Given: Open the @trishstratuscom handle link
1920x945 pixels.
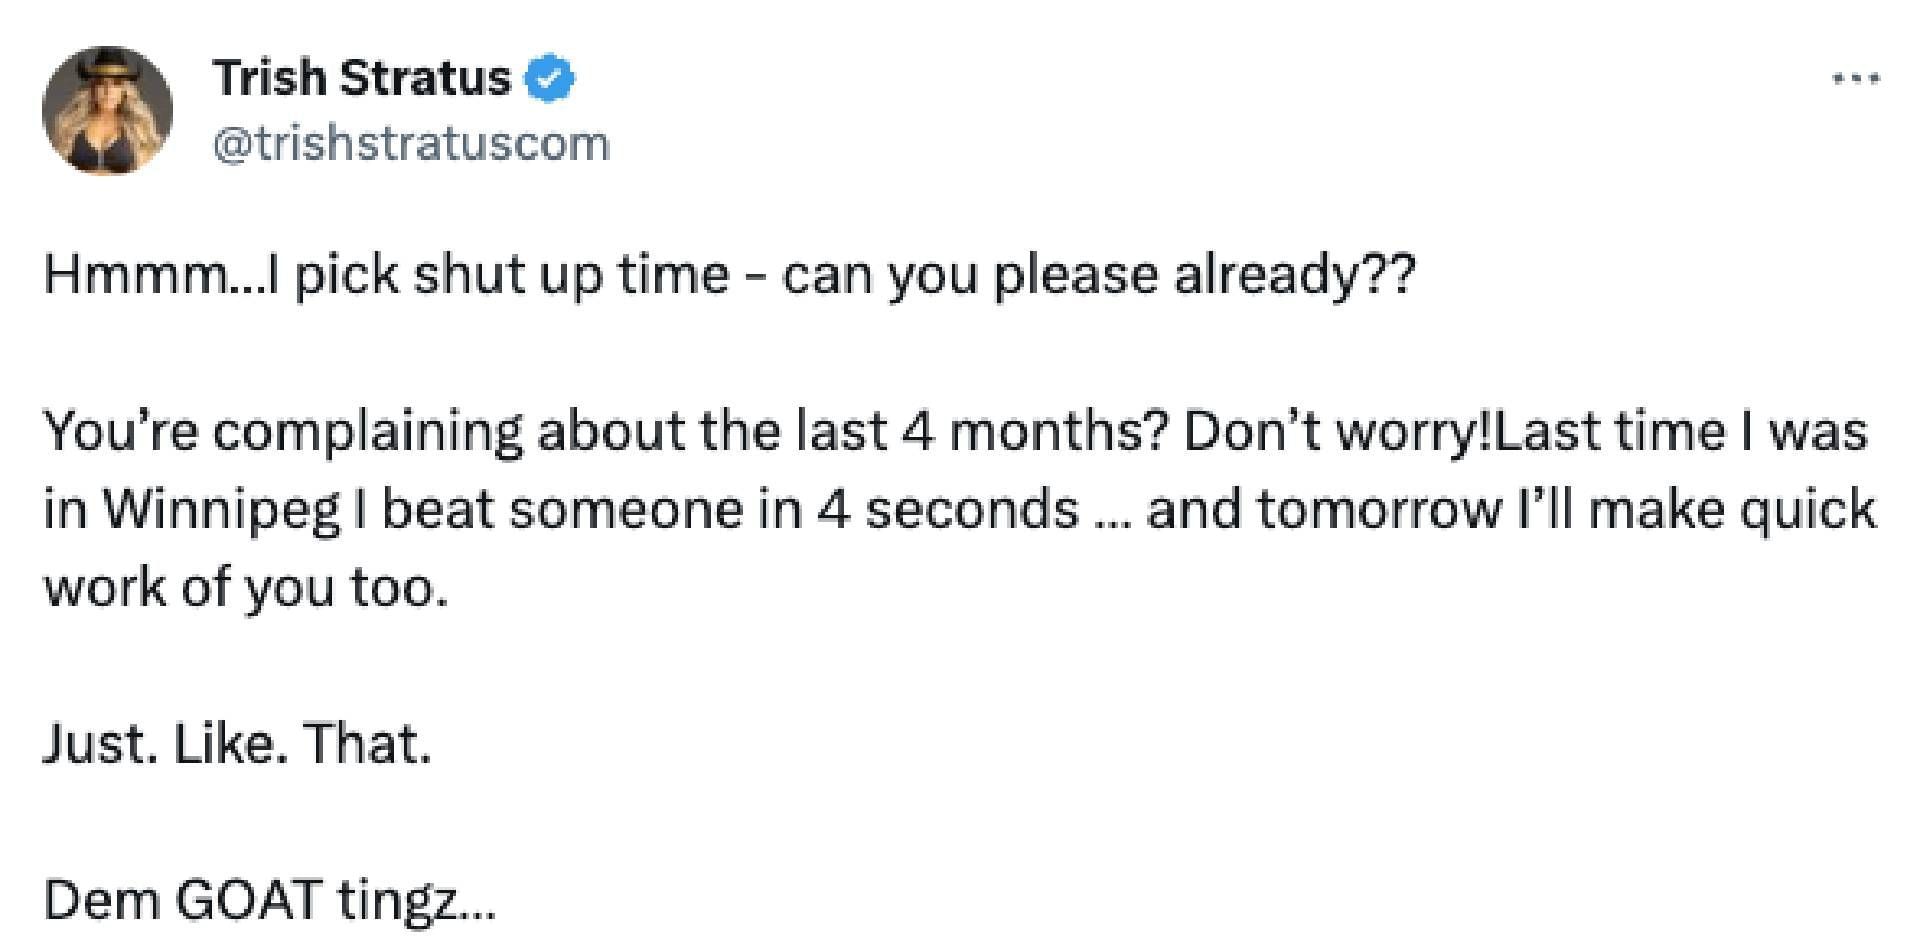Looking at the screenshot, I should tap(410, 143).
